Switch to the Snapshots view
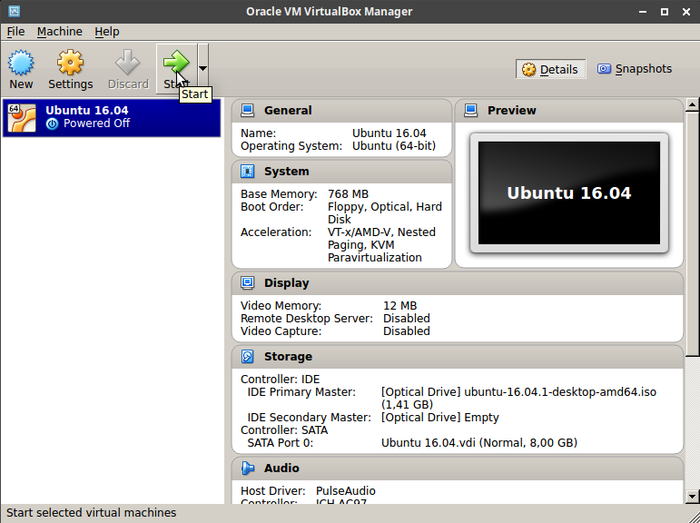 tap(634, 69)
